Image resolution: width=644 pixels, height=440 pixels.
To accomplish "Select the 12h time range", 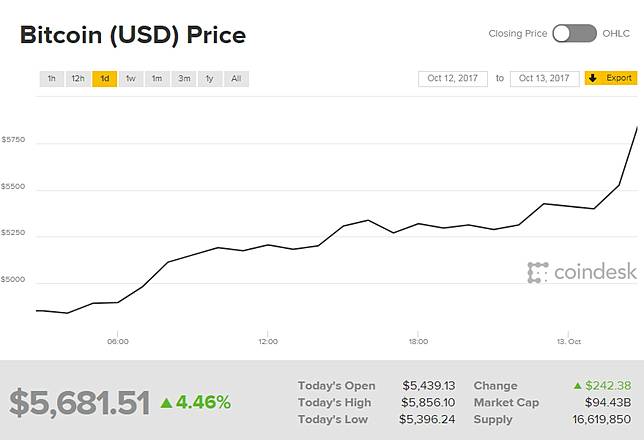I will [x=78, y=78].
